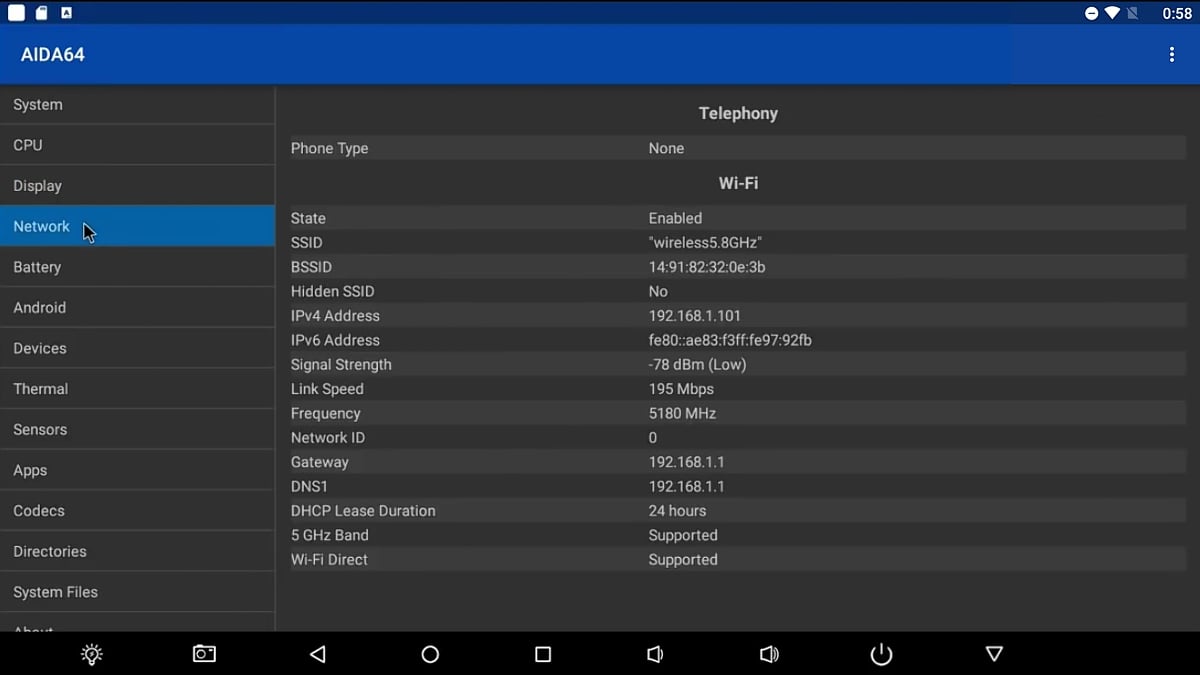Screen dimensions: 1200x675
Task: Tap the Wi-Fi status icon
Action: pos(1112,13)
